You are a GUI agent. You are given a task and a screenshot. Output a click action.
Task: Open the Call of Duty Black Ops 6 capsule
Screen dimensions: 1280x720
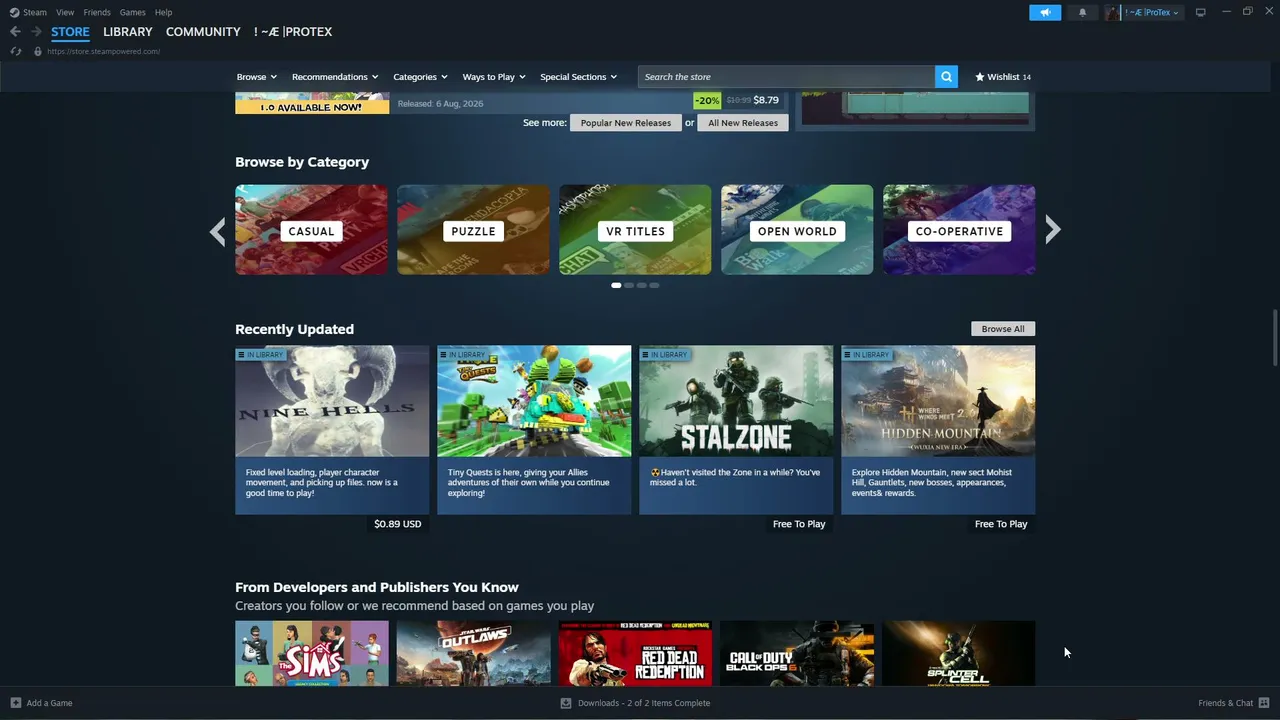click(797, 653)
